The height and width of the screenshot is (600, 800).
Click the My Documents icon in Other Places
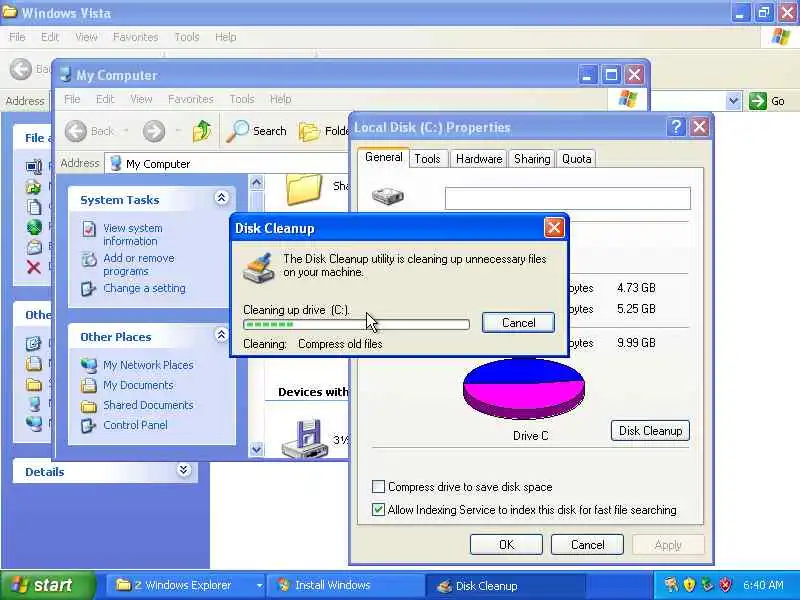pyautogui.click(x=88, y=385)
